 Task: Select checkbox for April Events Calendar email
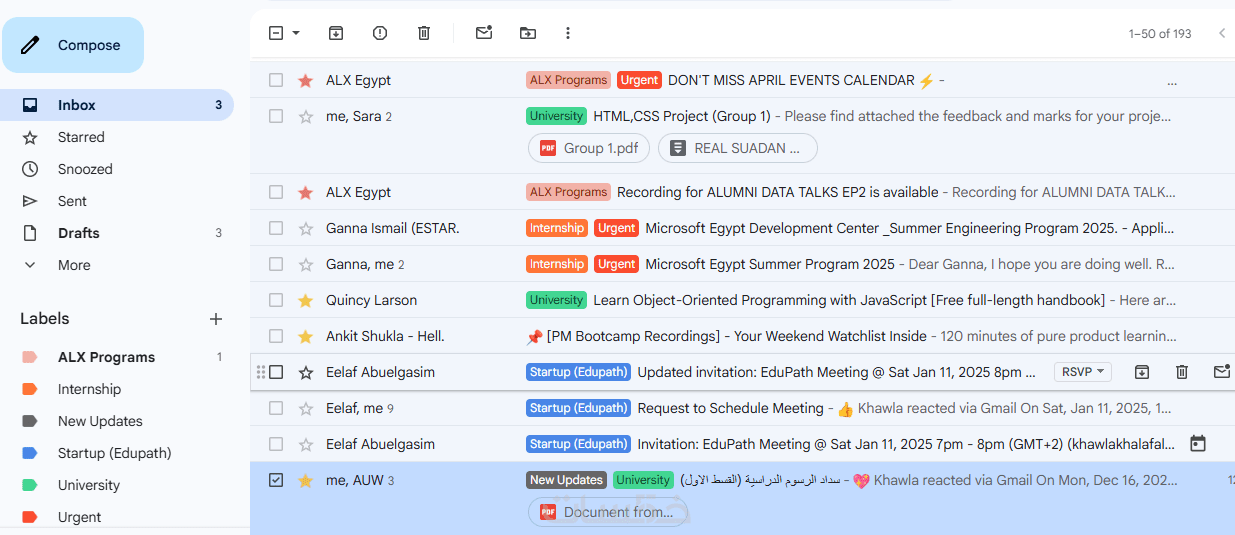[276, 80]
